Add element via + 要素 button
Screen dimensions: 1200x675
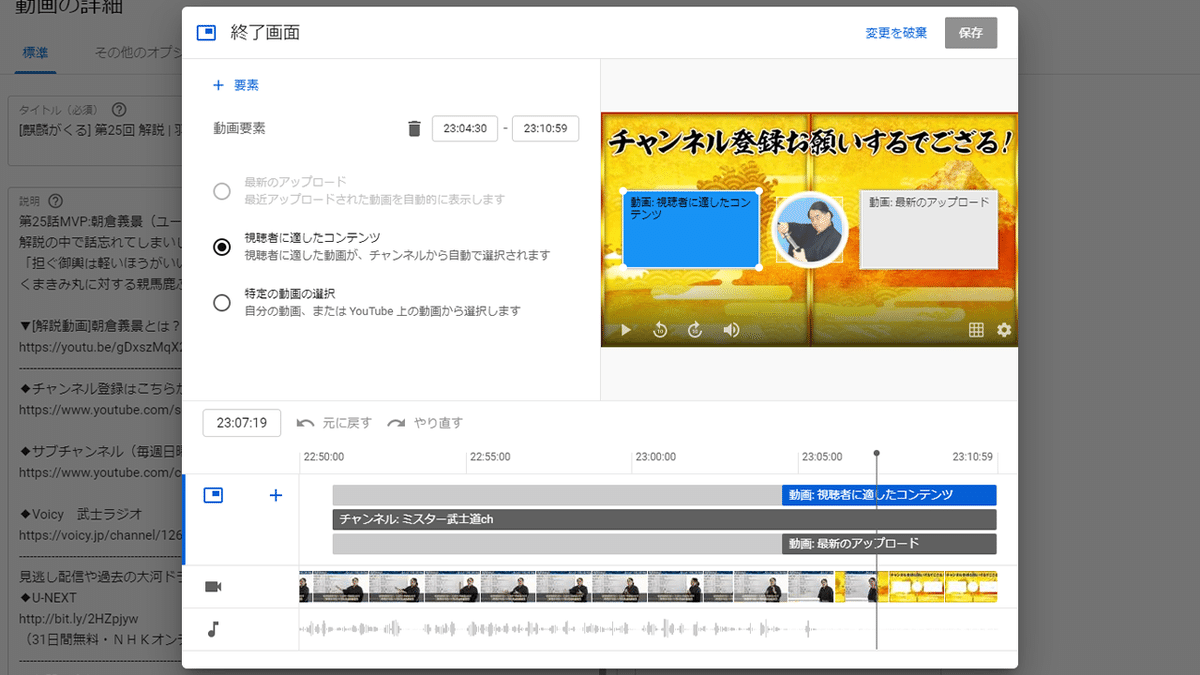click(236, 85)
